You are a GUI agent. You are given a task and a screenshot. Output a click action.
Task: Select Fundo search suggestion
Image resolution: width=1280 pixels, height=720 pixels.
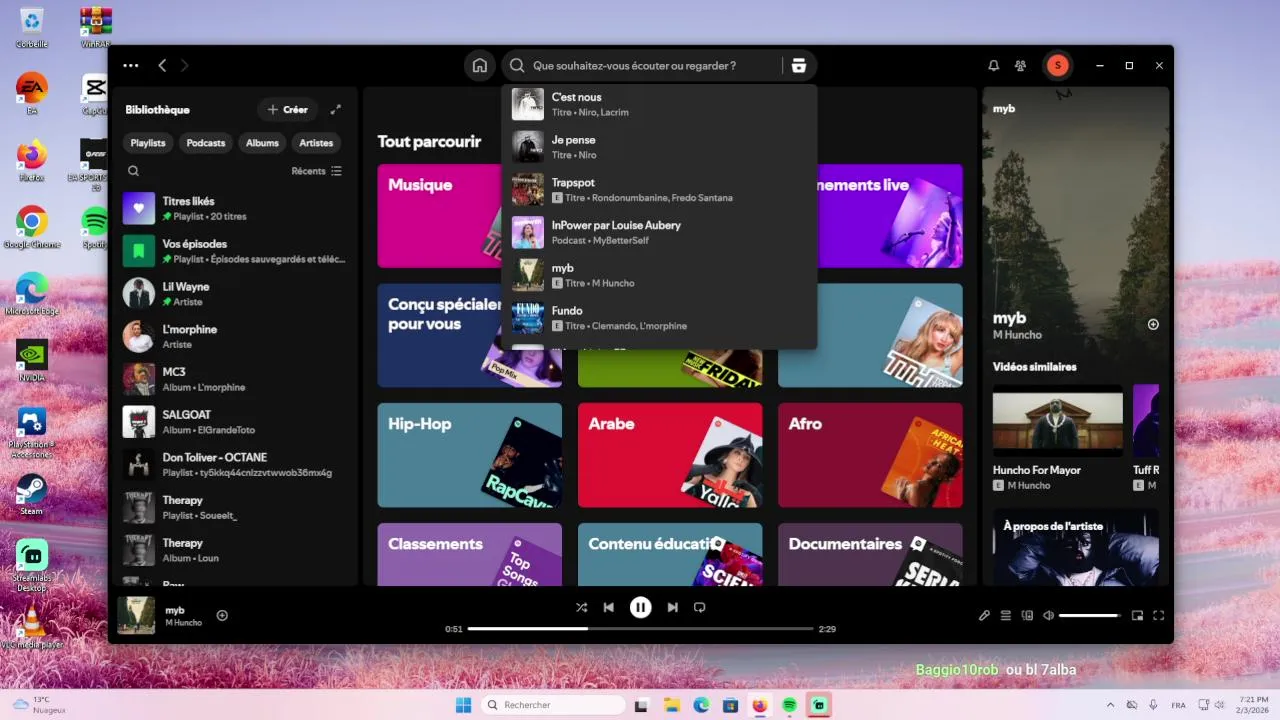(659, 318)
